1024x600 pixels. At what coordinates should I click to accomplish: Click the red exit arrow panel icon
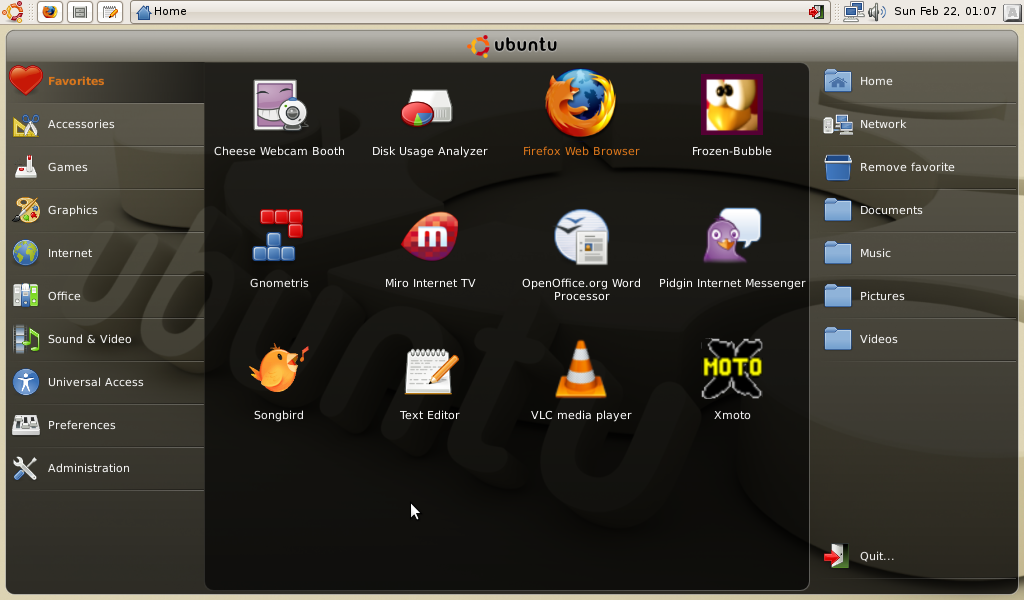tap(816, 12)
